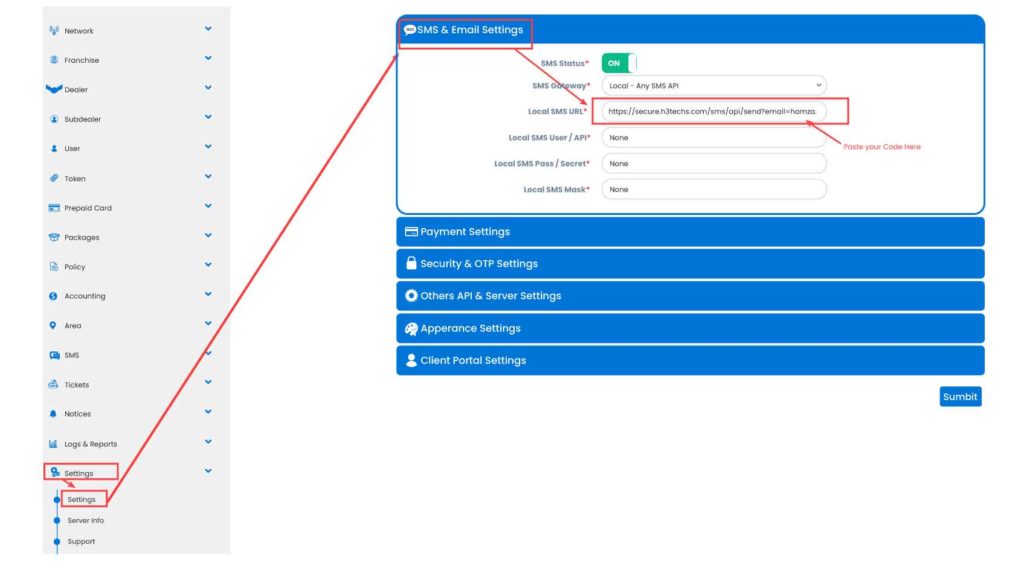This screenshot has width=1024, height=562.
Task: Click the Prepaid Card icon
Action: 54,208
